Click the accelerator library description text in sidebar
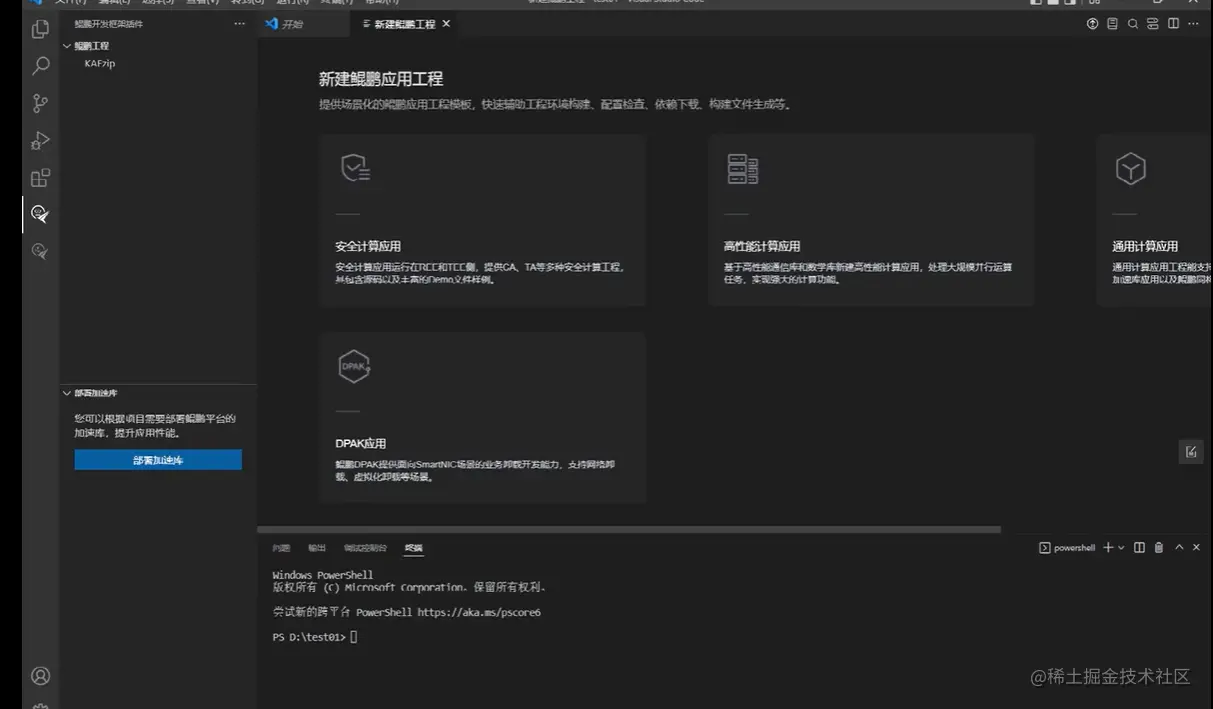Viewport: 1213px width, 709px height. tap(155, 426)
